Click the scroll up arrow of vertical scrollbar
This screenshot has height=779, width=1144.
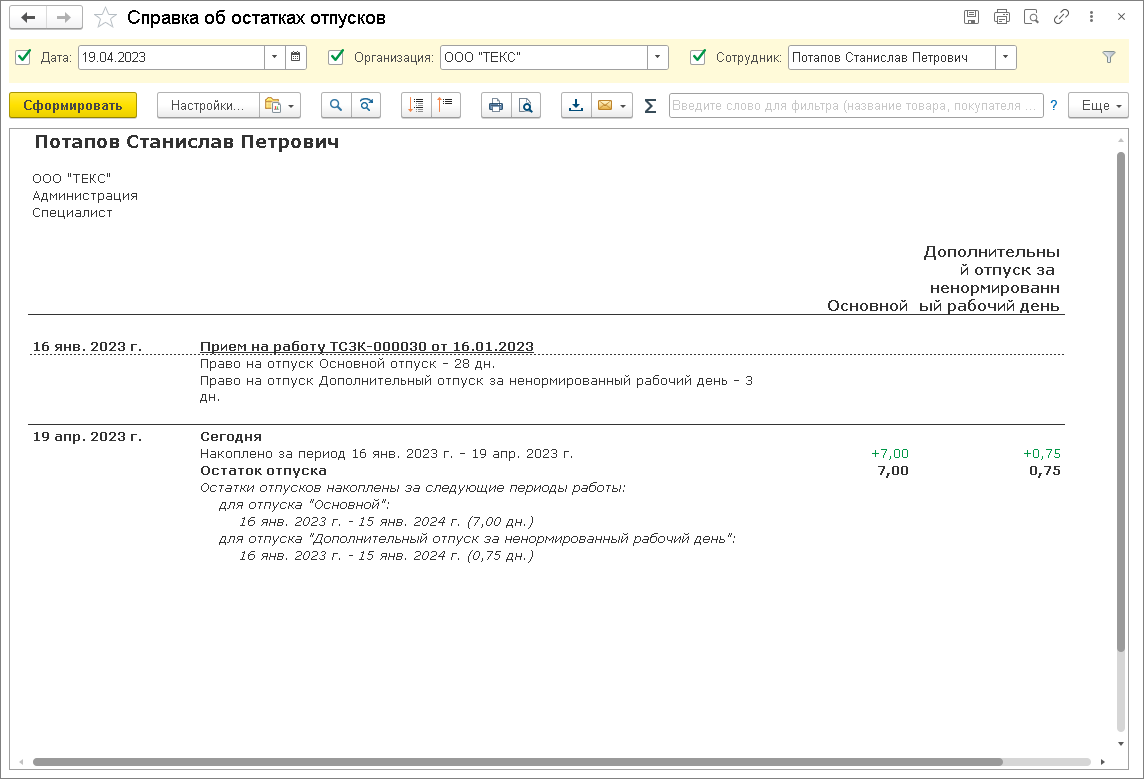[x=1121, y=139]
